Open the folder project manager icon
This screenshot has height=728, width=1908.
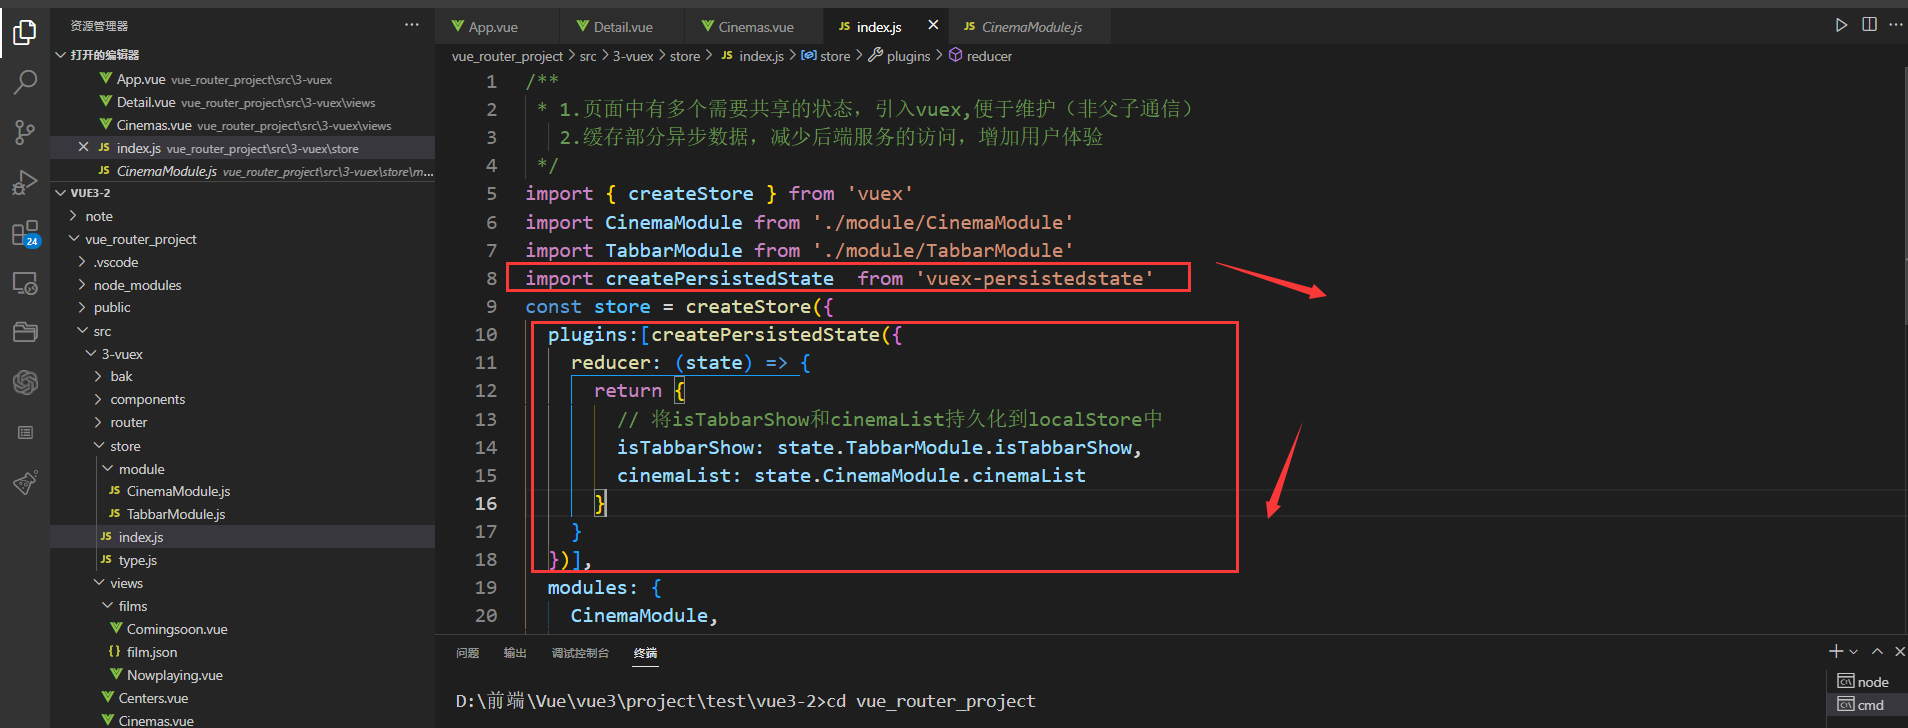point(25,332)
